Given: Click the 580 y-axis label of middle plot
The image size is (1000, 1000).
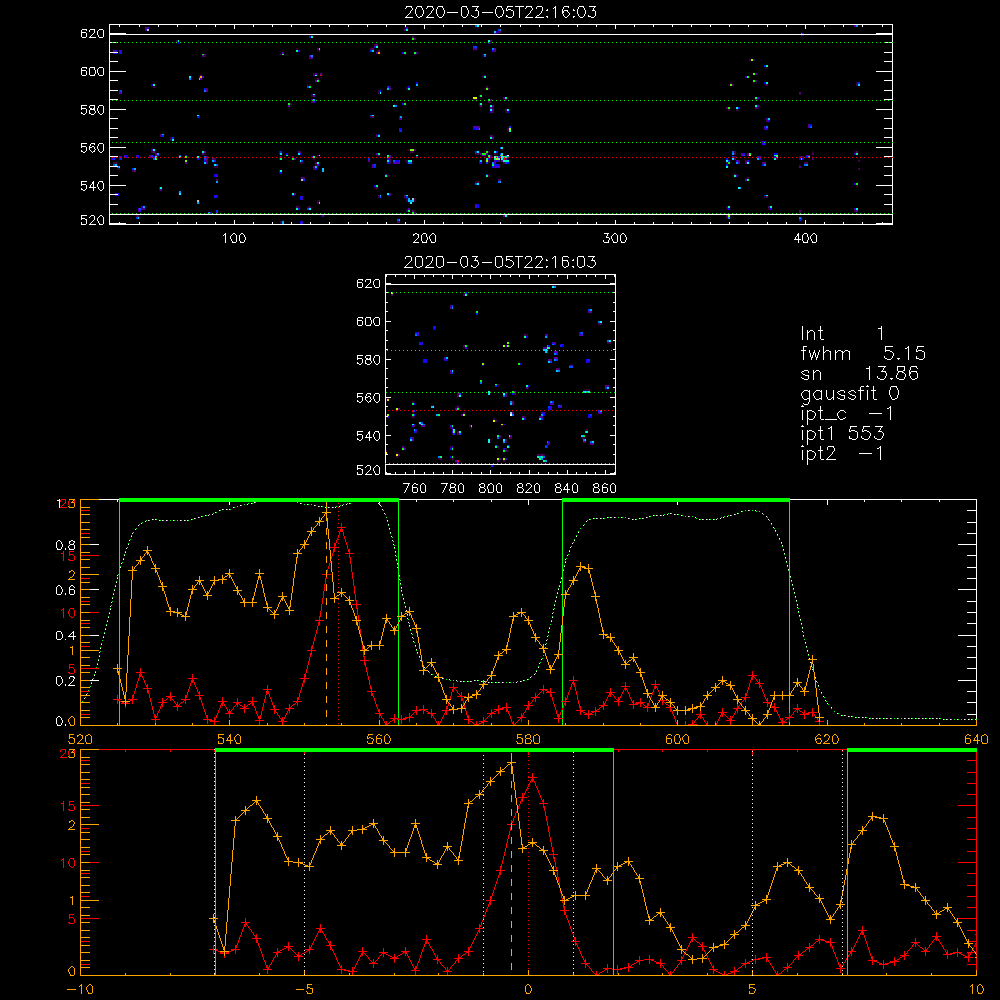Looking at the screenshot, I should [367, 360].
